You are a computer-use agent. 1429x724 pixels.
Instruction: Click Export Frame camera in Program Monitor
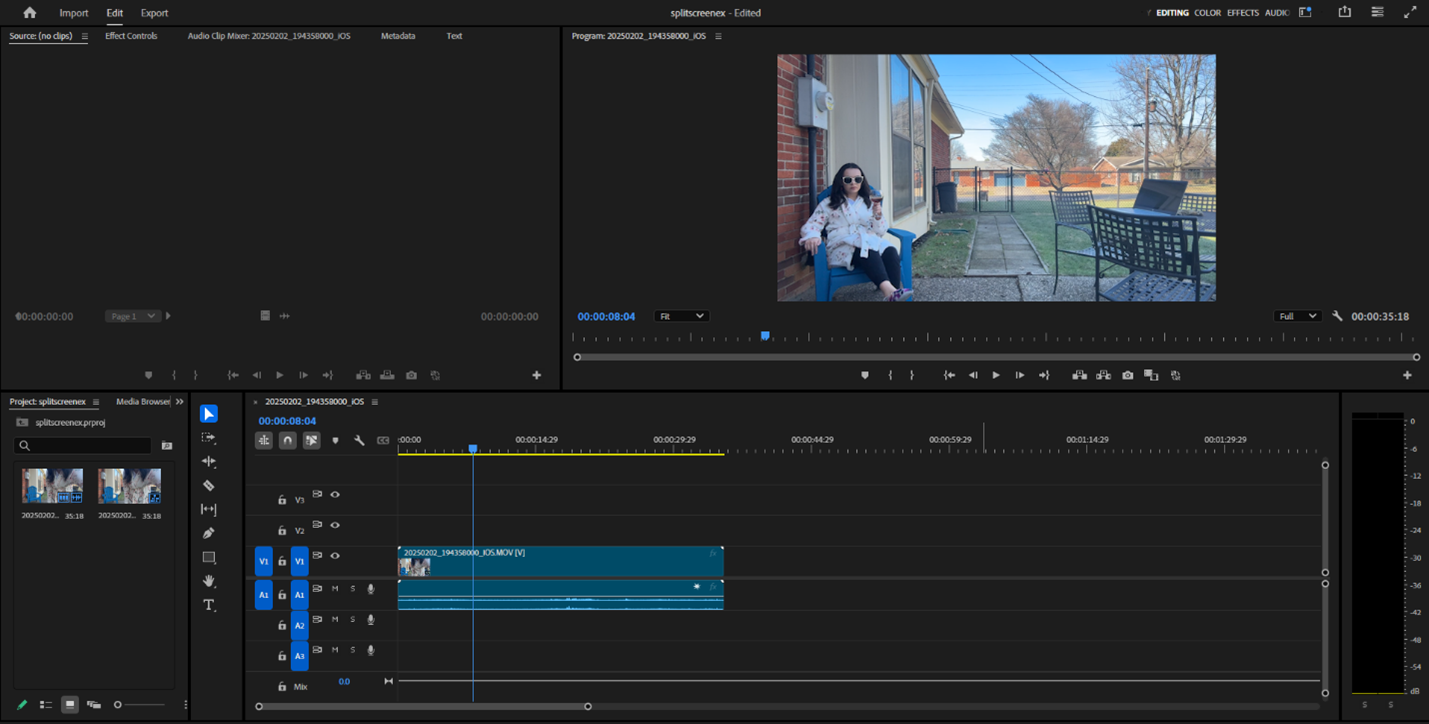[1127, 375]
